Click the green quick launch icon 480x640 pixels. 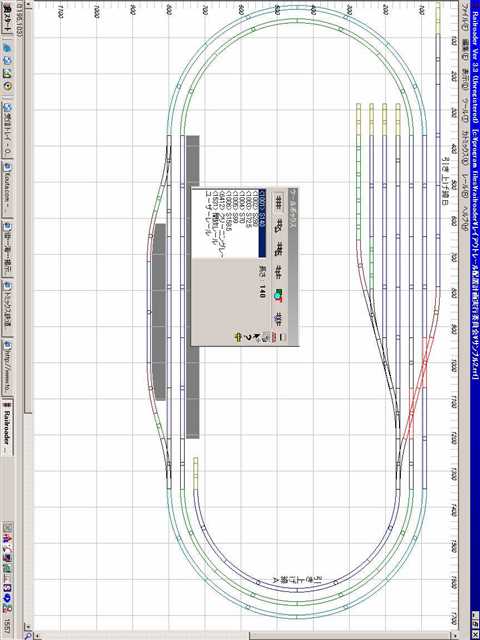(7, 74)
